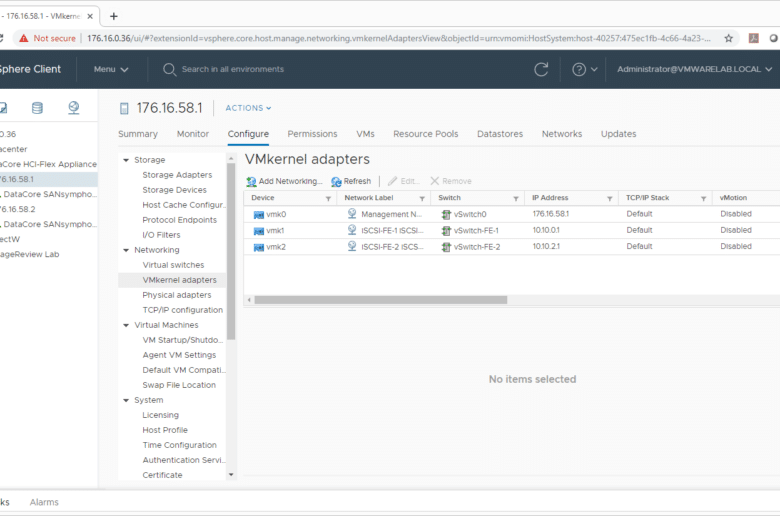This screenshot has height=516, width=780.
Task: Click the browser address bar URL
Action: [x=398, y=38]
